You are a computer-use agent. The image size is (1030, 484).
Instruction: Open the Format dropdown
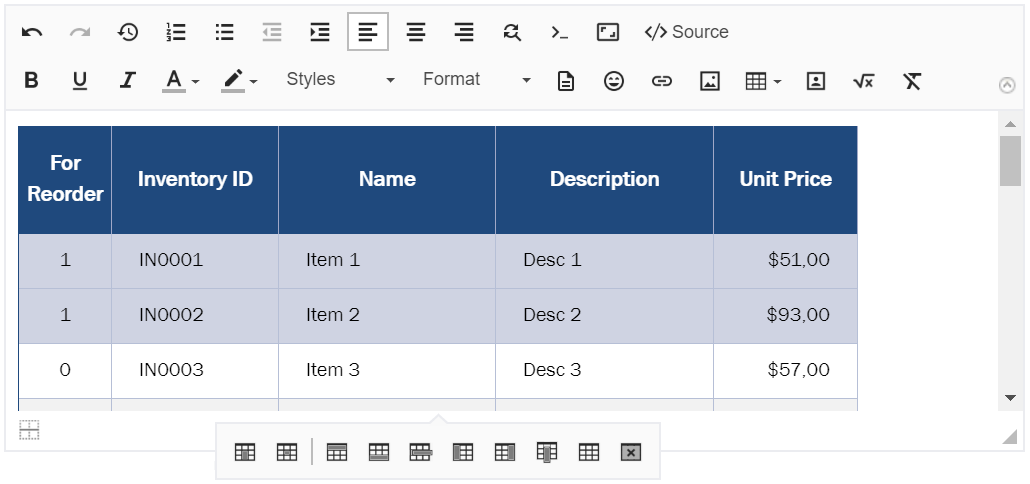point(476,80)
